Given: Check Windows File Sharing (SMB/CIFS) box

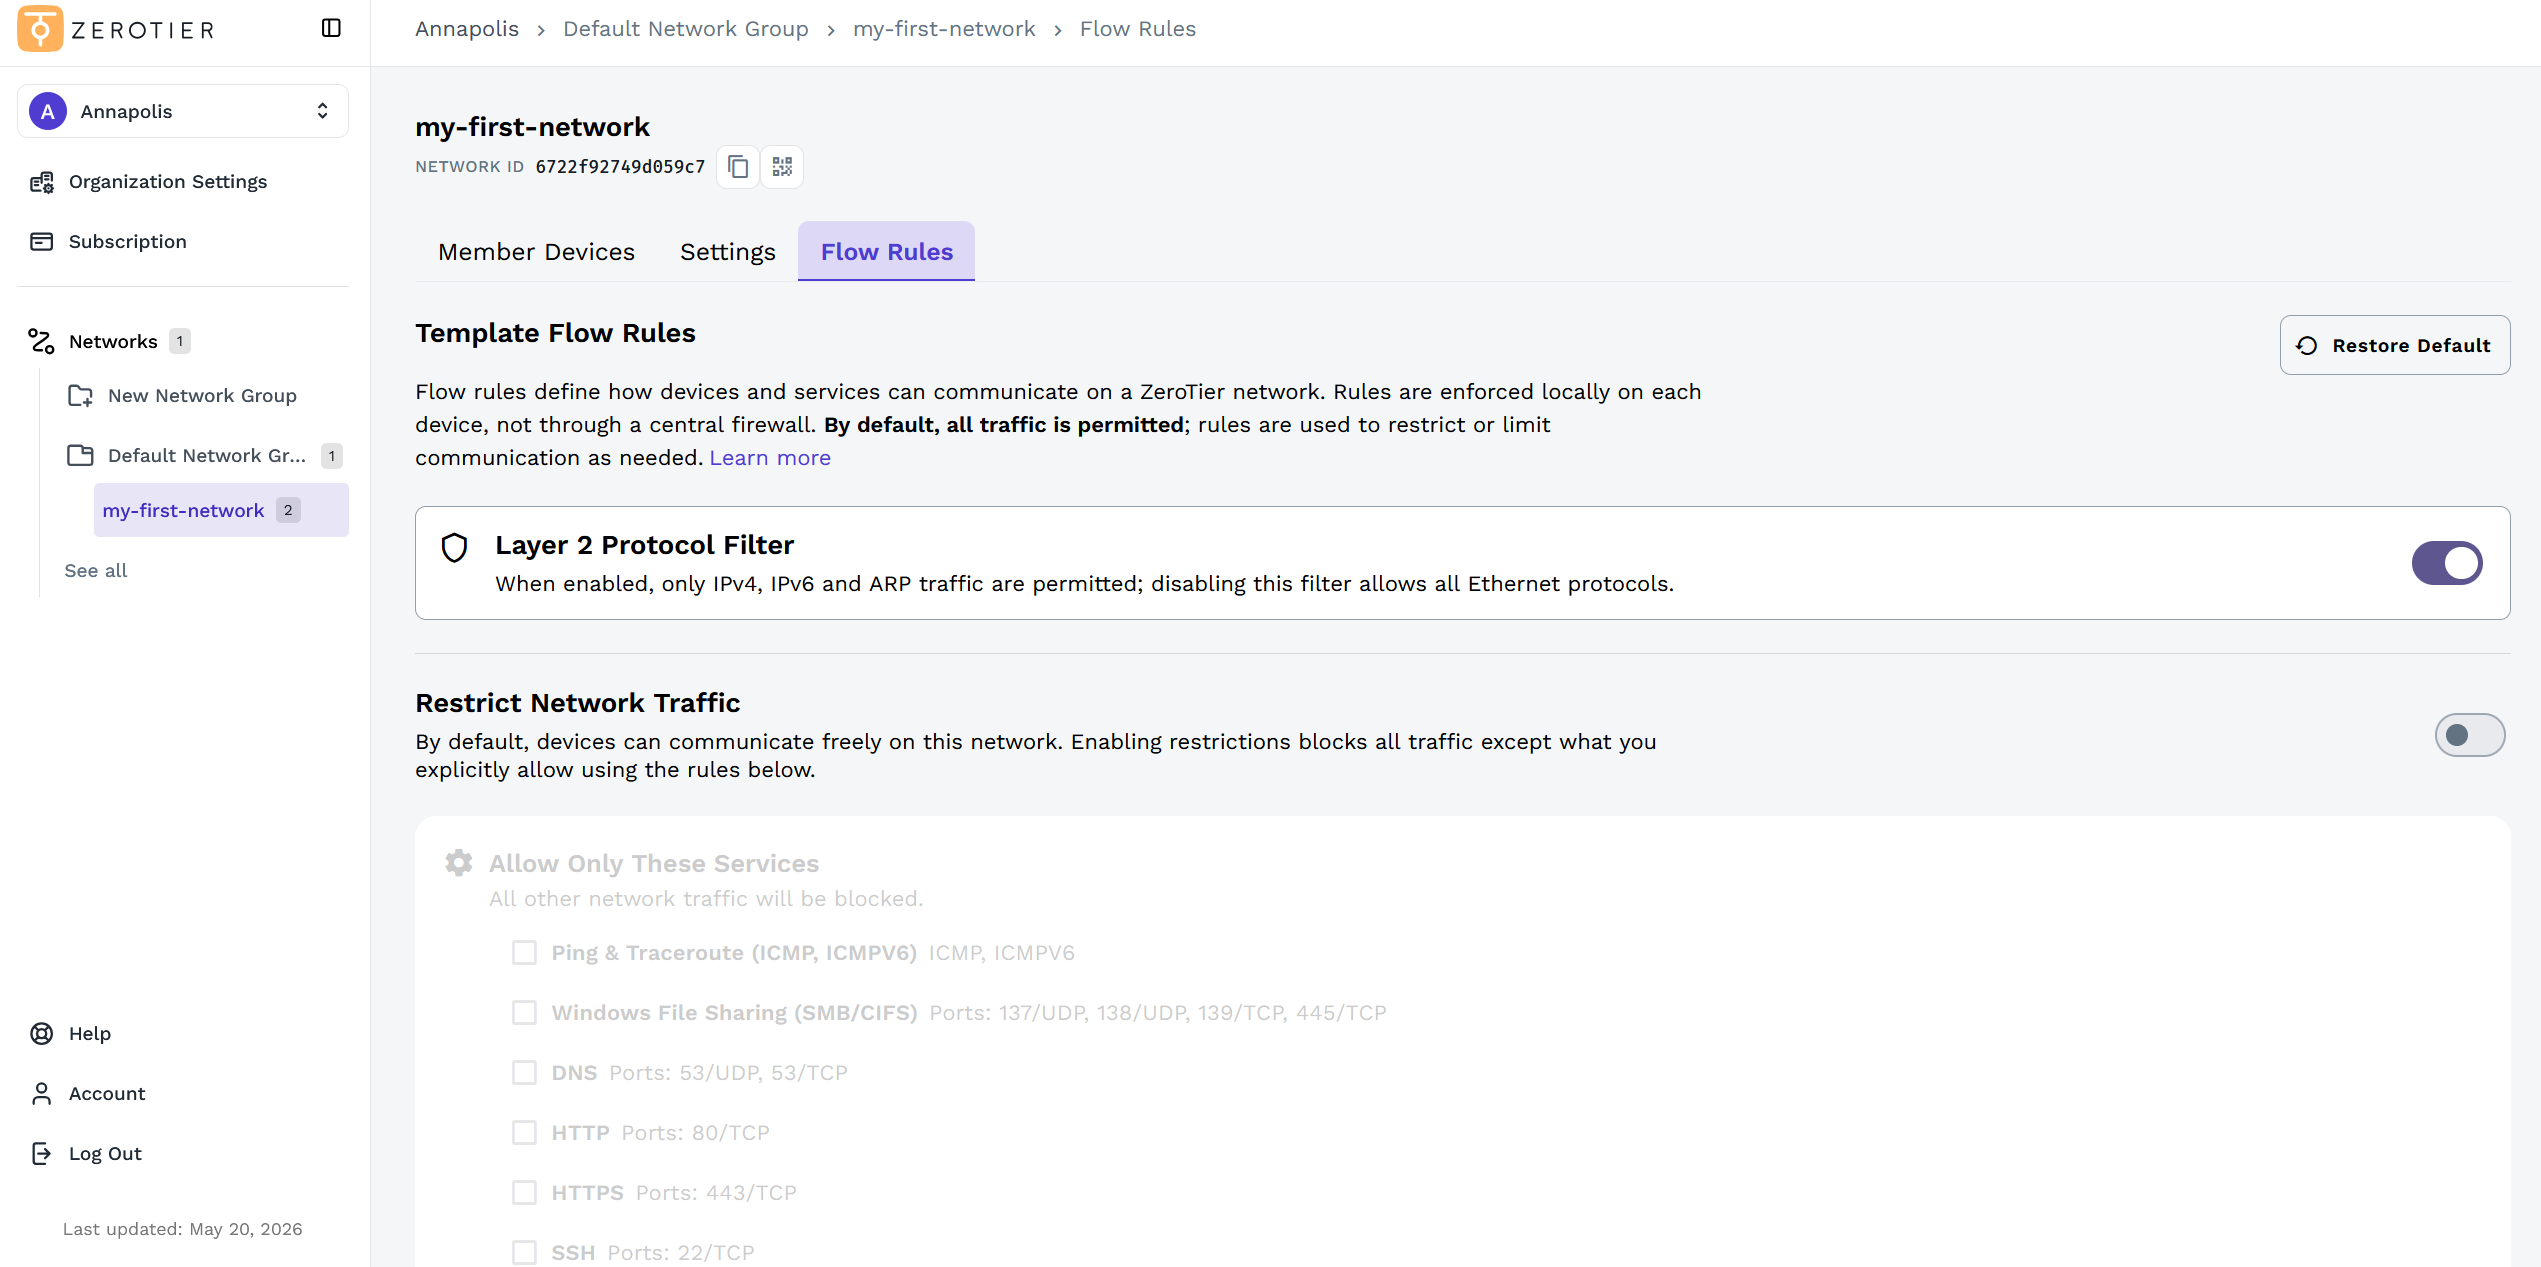Looking at the screenshot, I should coord(524,1013).
